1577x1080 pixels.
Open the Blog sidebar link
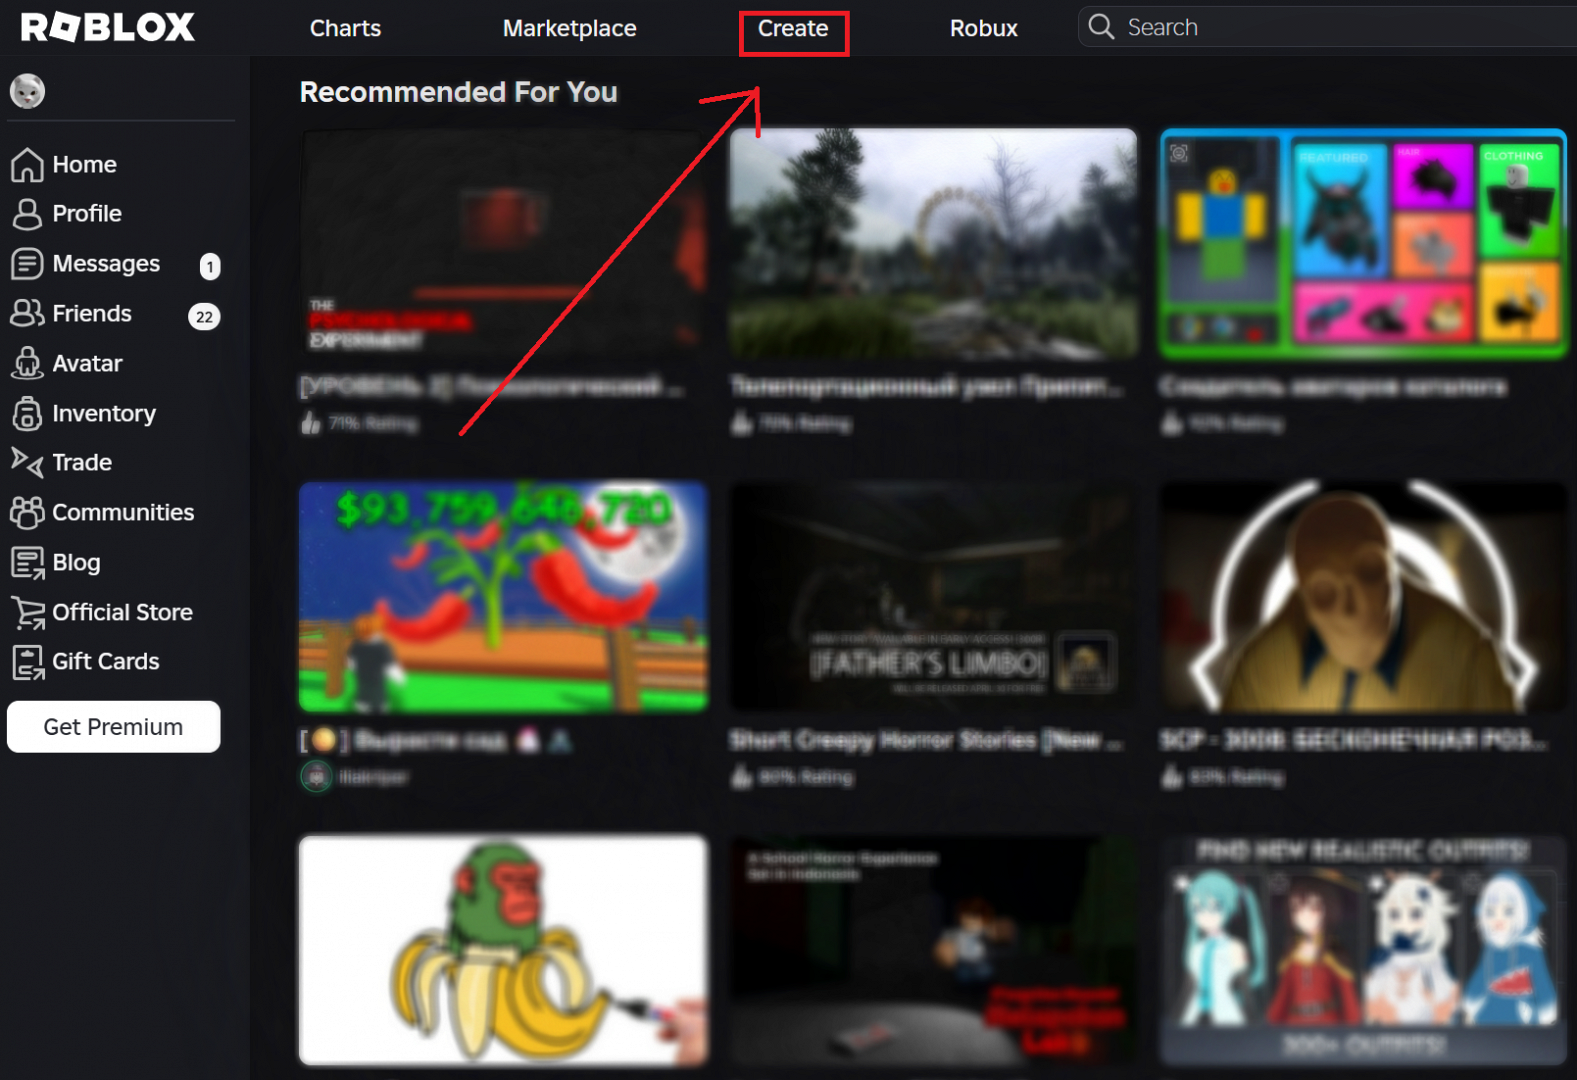(76, 563)
